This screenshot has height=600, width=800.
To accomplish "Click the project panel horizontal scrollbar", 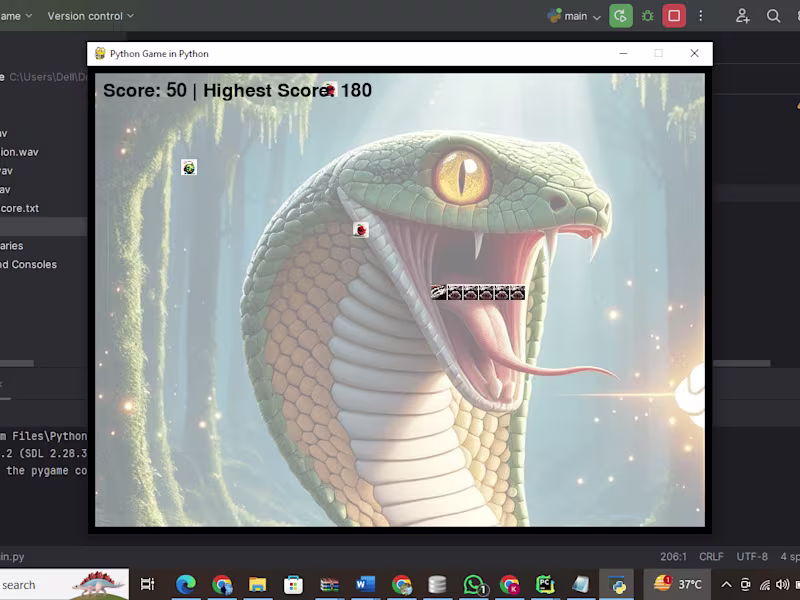I will (x=17, y=363).
